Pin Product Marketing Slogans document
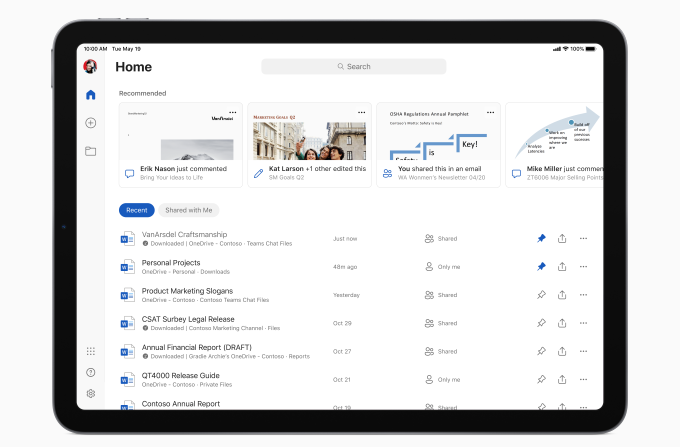The width and height of the screenshot is (680, 447). click(541, 294)
